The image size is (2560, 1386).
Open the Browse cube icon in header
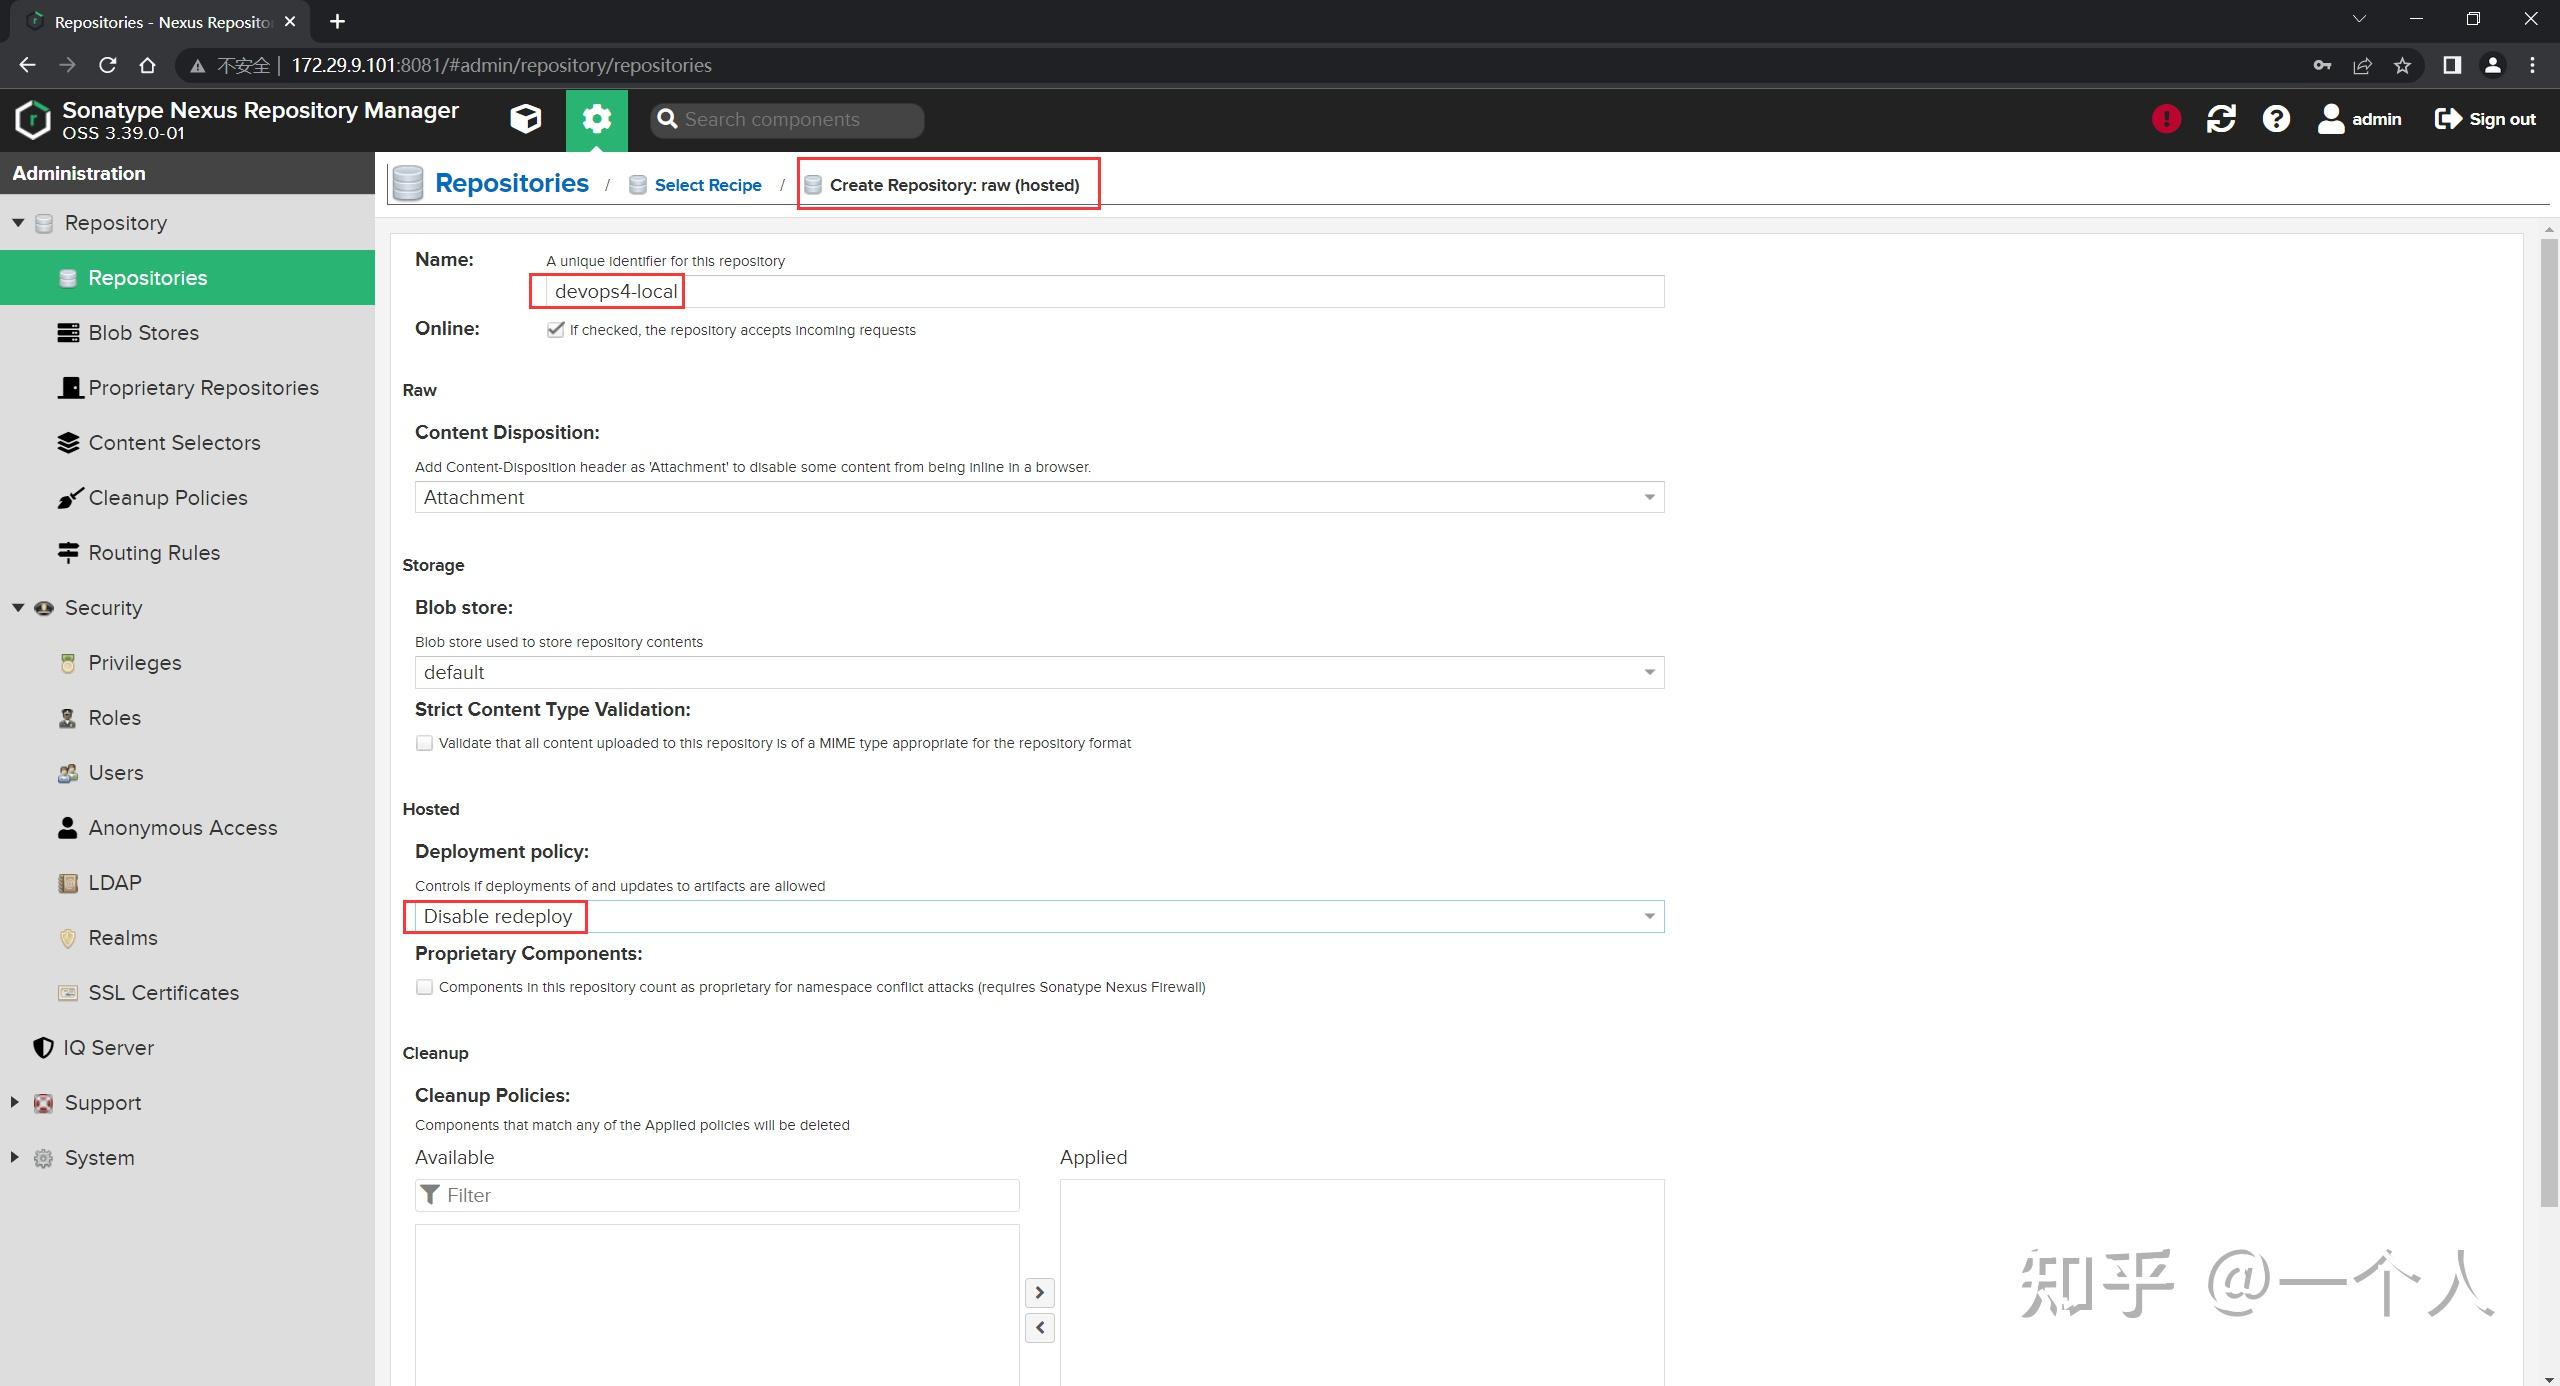525,119
